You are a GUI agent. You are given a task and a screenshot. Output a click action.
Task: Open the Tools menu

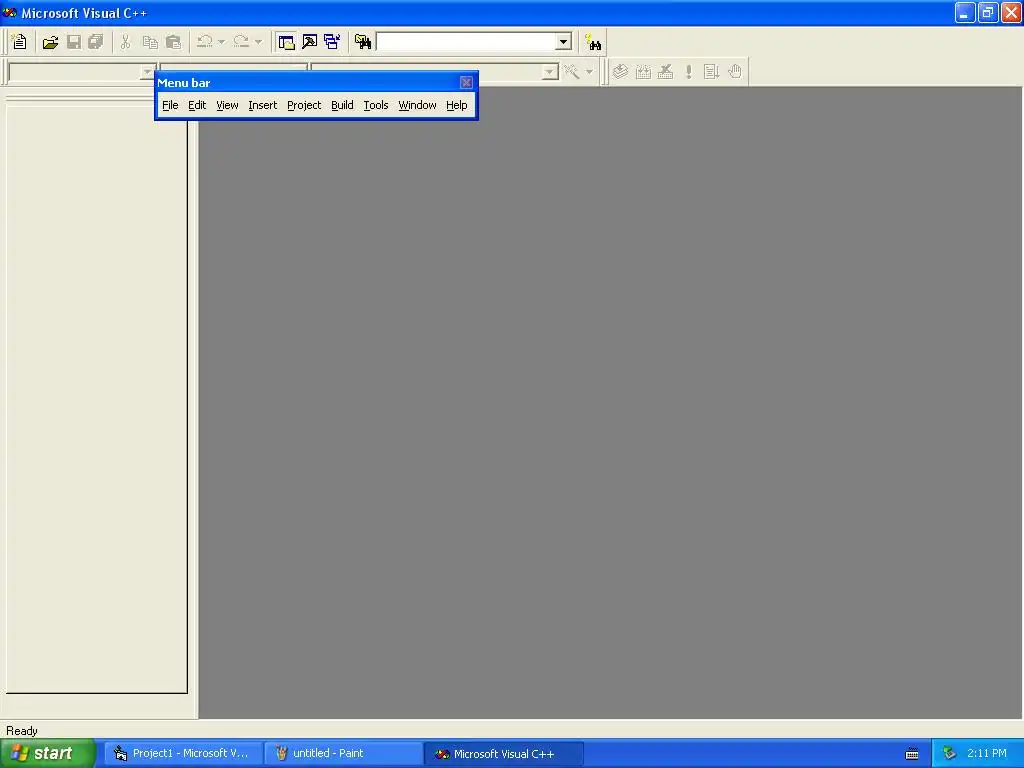[x=376, y=105]
